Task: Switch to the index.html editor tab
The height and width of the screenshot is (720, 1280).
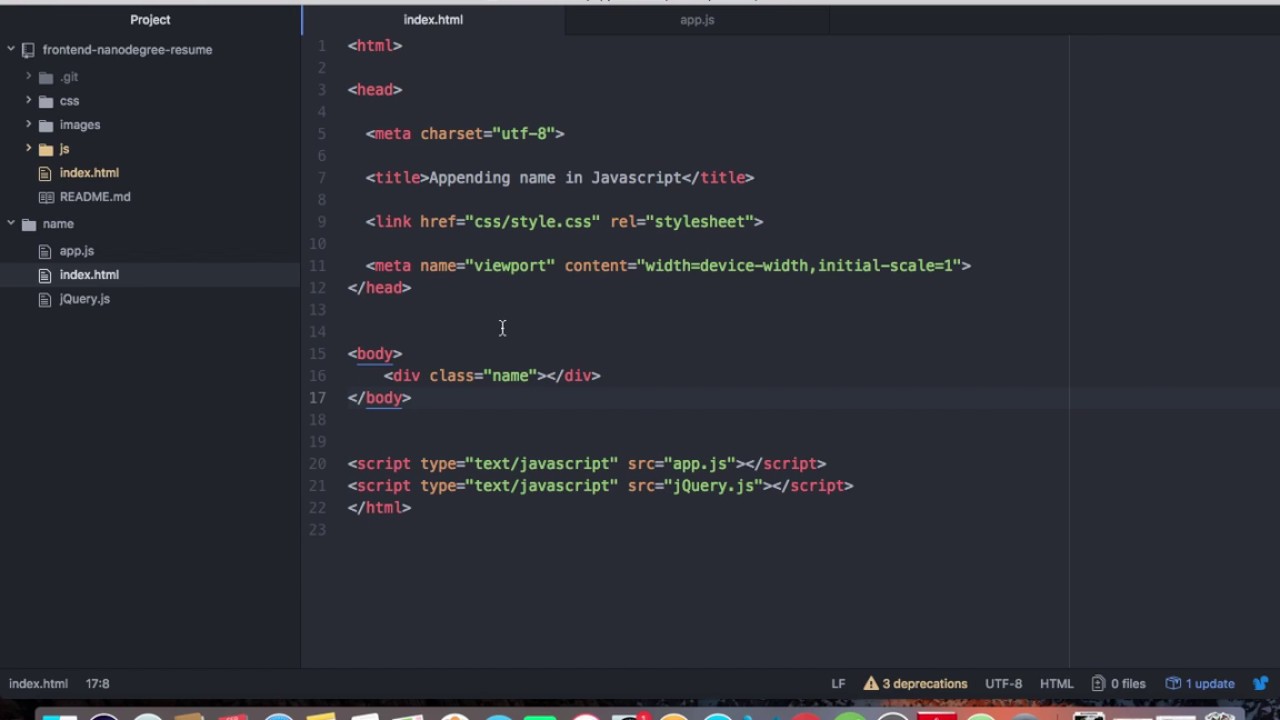Action: pos(433,20)
